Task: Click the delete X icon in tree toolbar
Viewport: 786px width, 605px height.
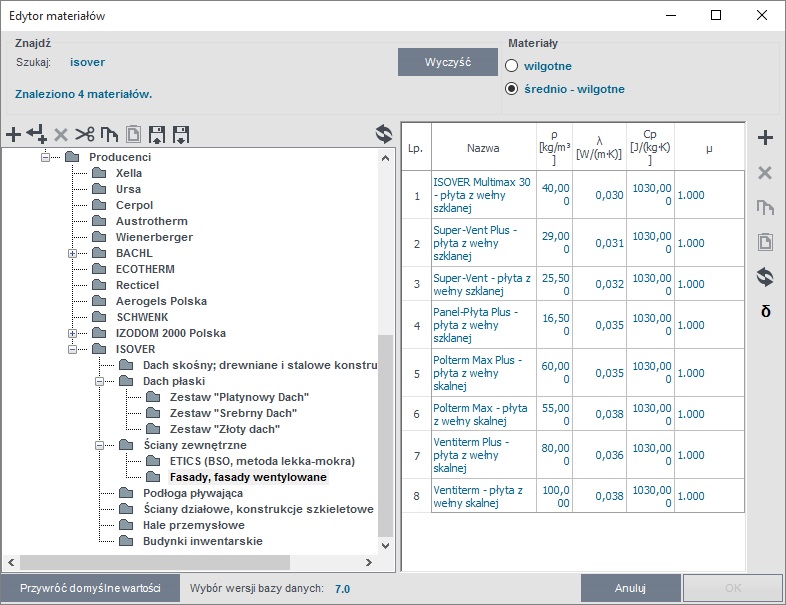Action: (61, 134)
